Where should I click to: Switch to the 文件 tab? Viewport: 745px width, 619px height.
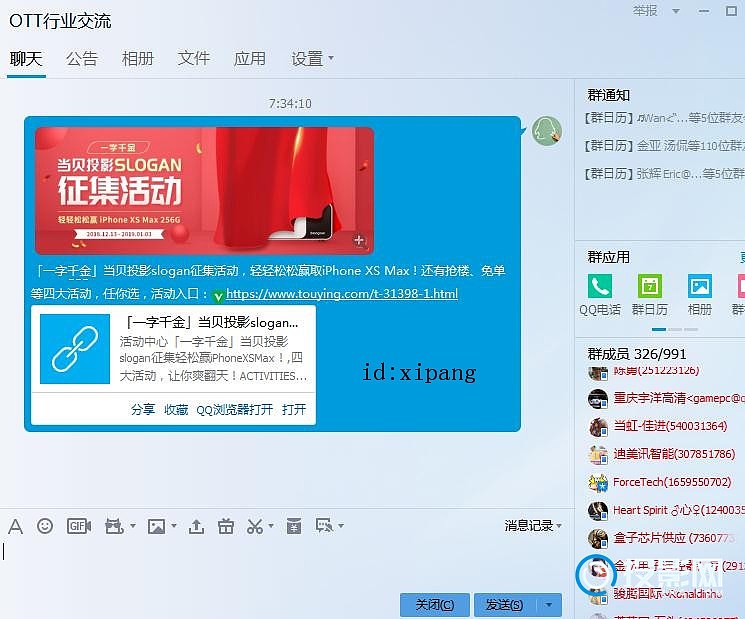[x=193, y=59]
